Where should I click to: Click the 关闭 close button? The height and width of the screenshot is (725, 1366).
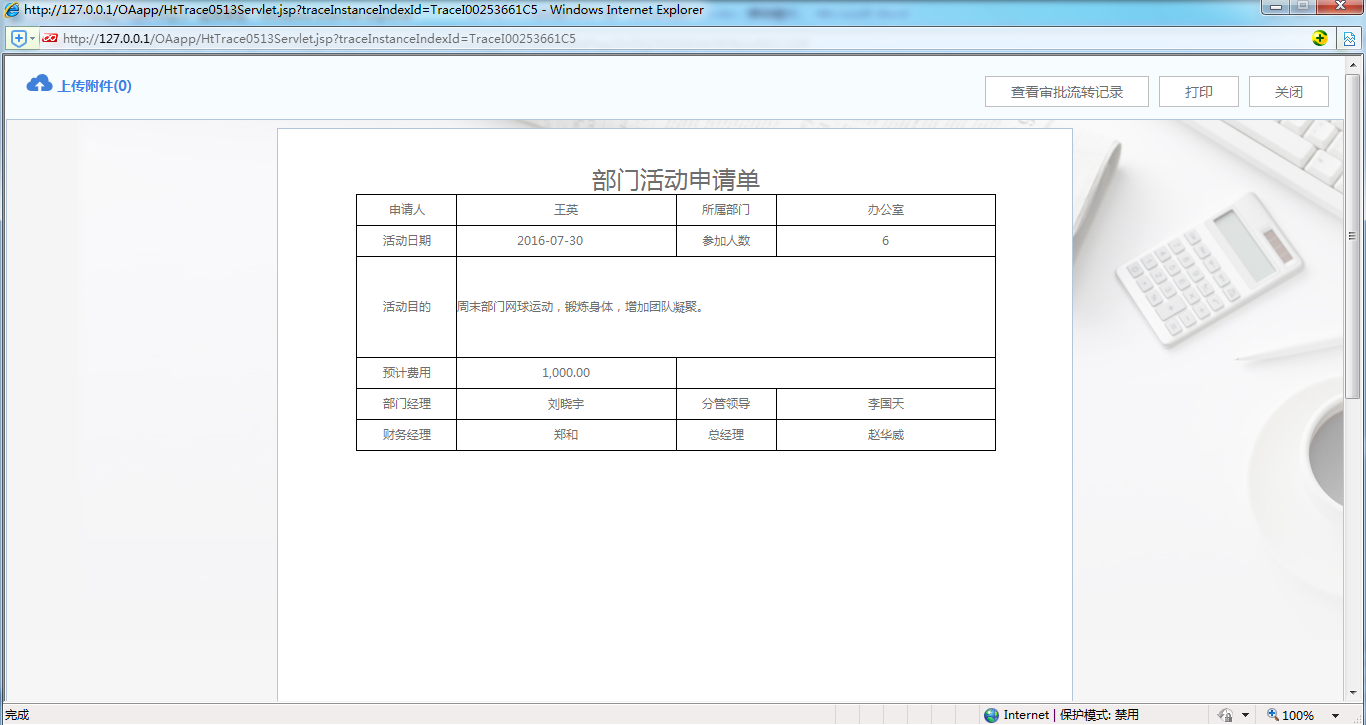tap(1288, 92)
